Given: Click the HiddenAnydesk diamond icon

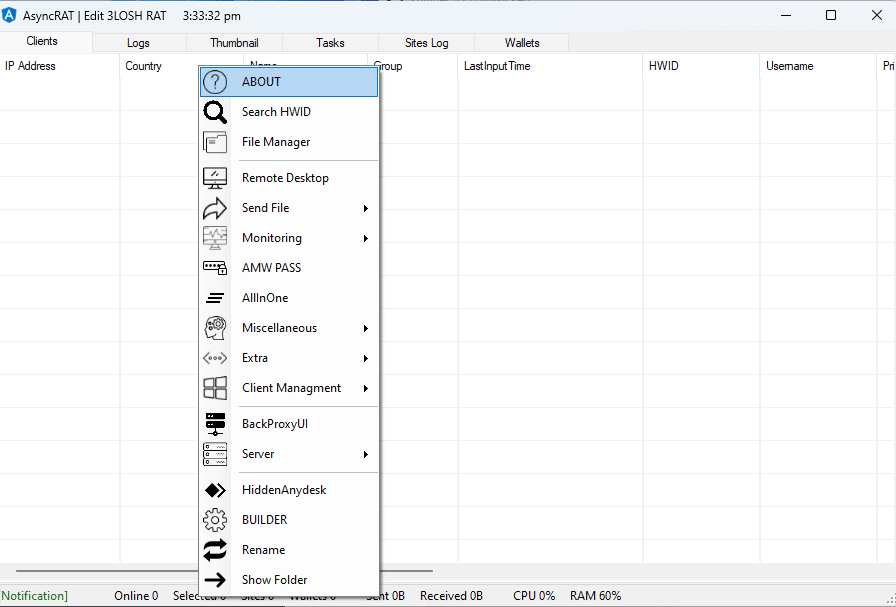Looking at the screenshot, I should tap(215, 490).
